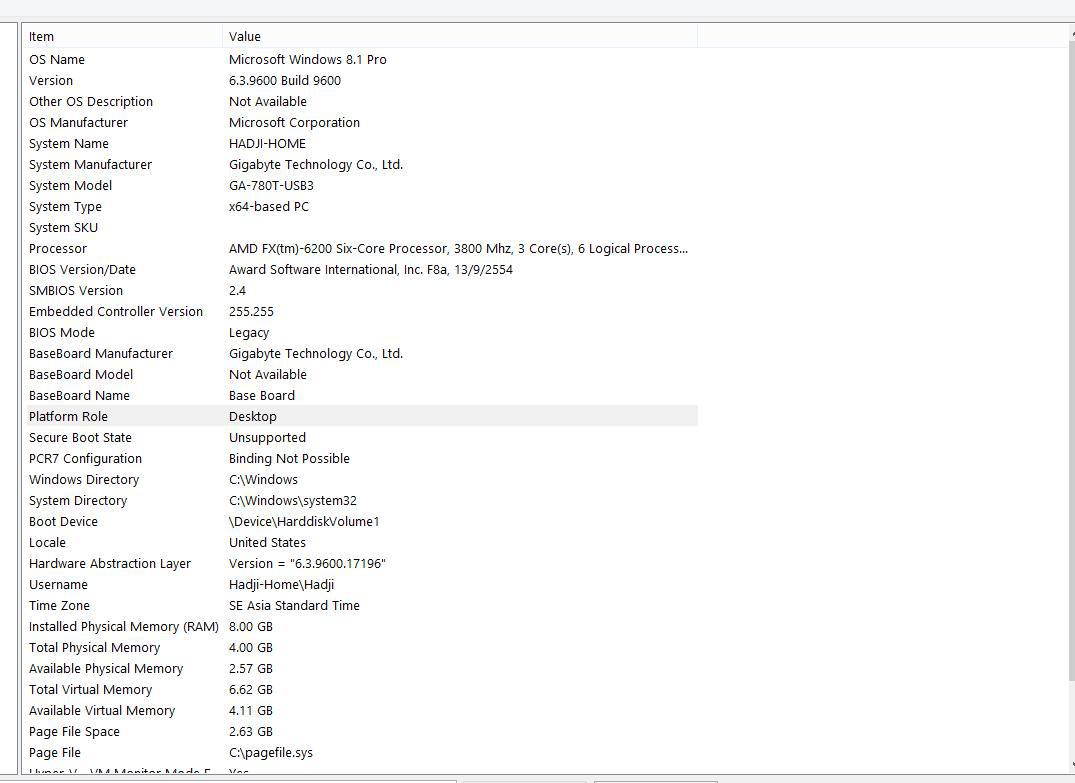Screen dimensions: 1075x783
Task: Select the System Model row
Action: coord(70,186)
